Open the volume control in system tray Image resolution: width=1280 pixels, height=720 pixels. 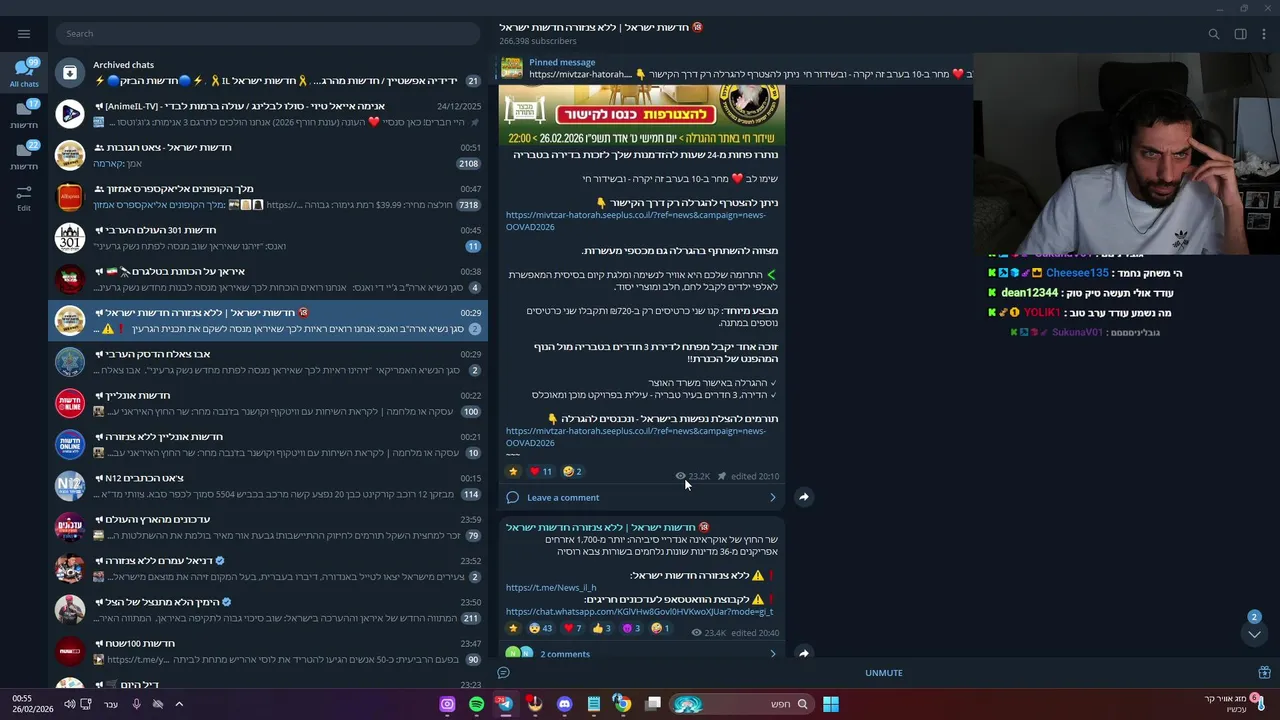point(69,704)
